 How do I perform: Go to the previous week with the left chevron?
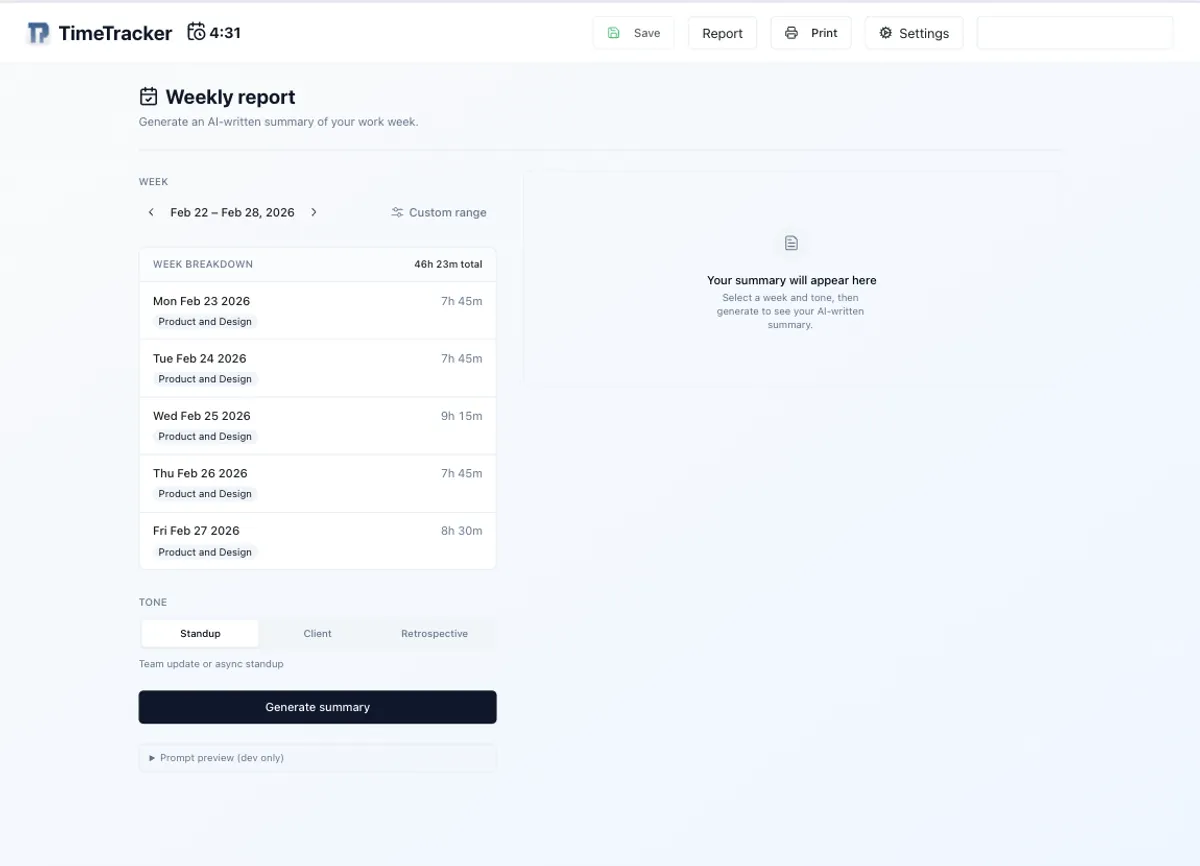pyautogui.click(x=151, y=212)
